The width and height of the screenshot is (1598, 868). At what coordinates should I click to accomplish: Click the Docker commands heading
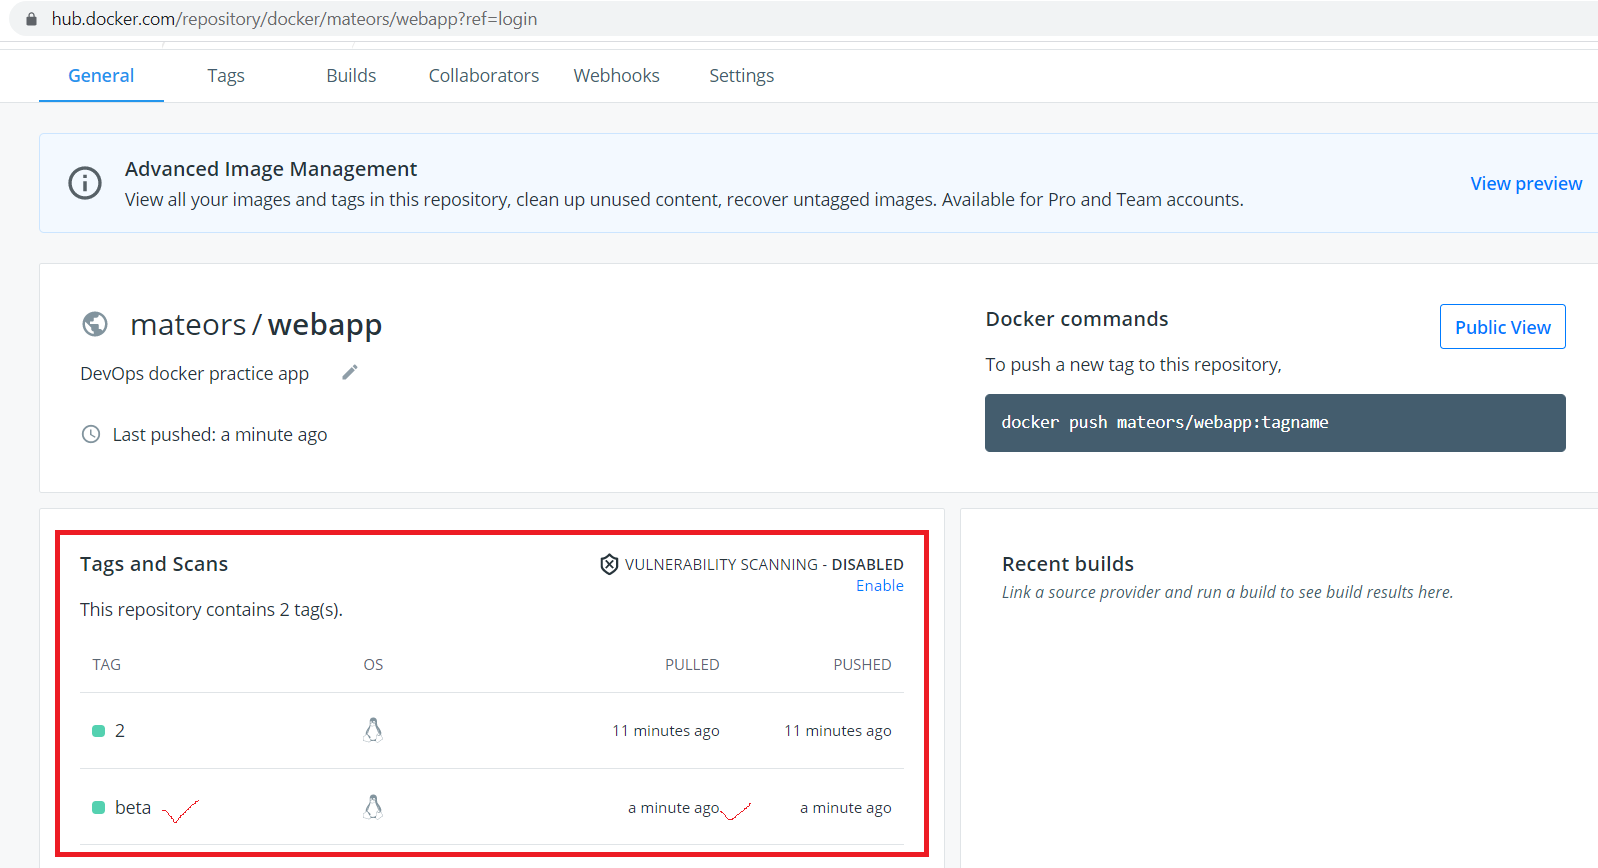point(1077,319)
